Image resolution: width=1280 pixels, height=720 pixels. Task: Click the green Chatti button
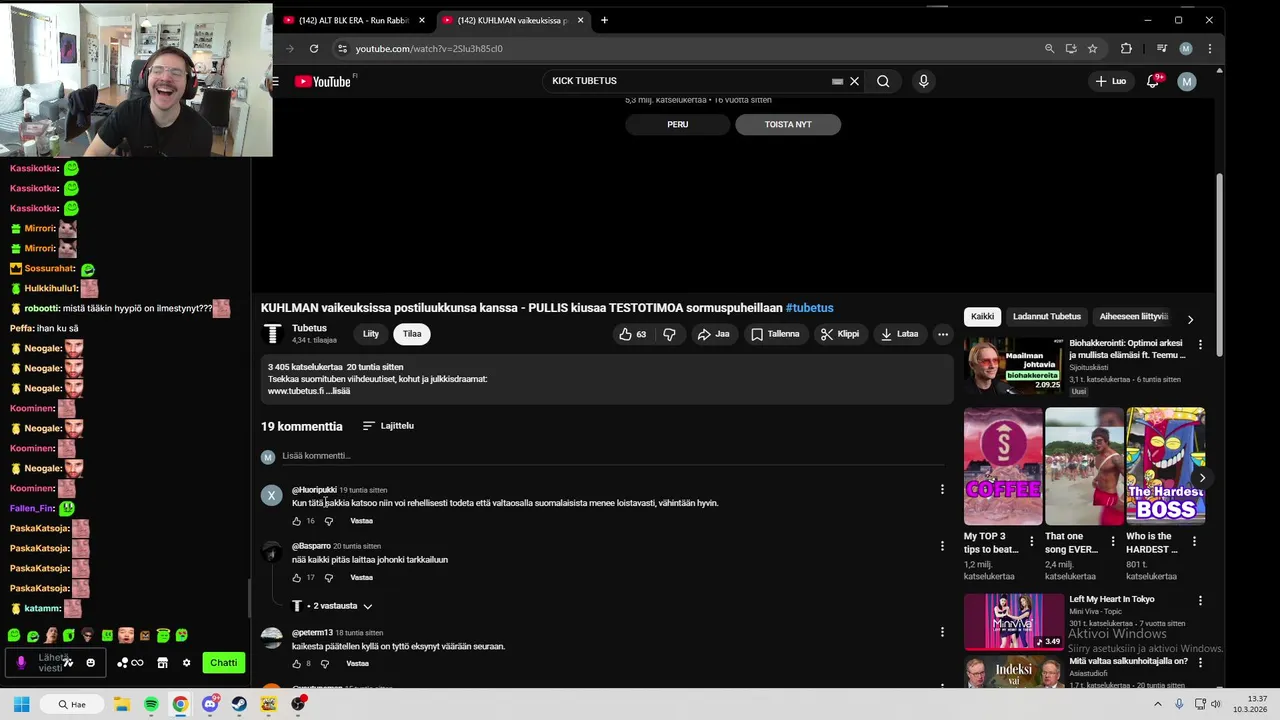click(x=224, y=662)
